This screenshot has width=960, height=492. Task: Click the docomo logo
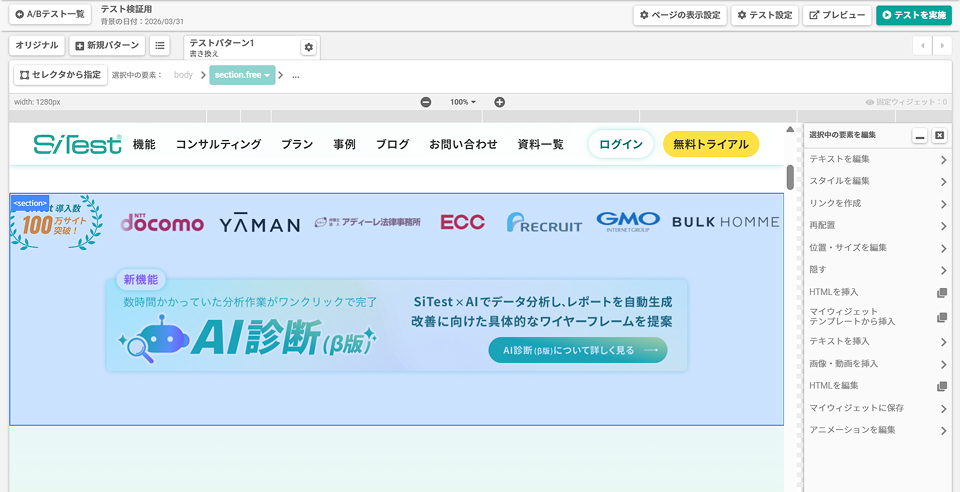162,223
